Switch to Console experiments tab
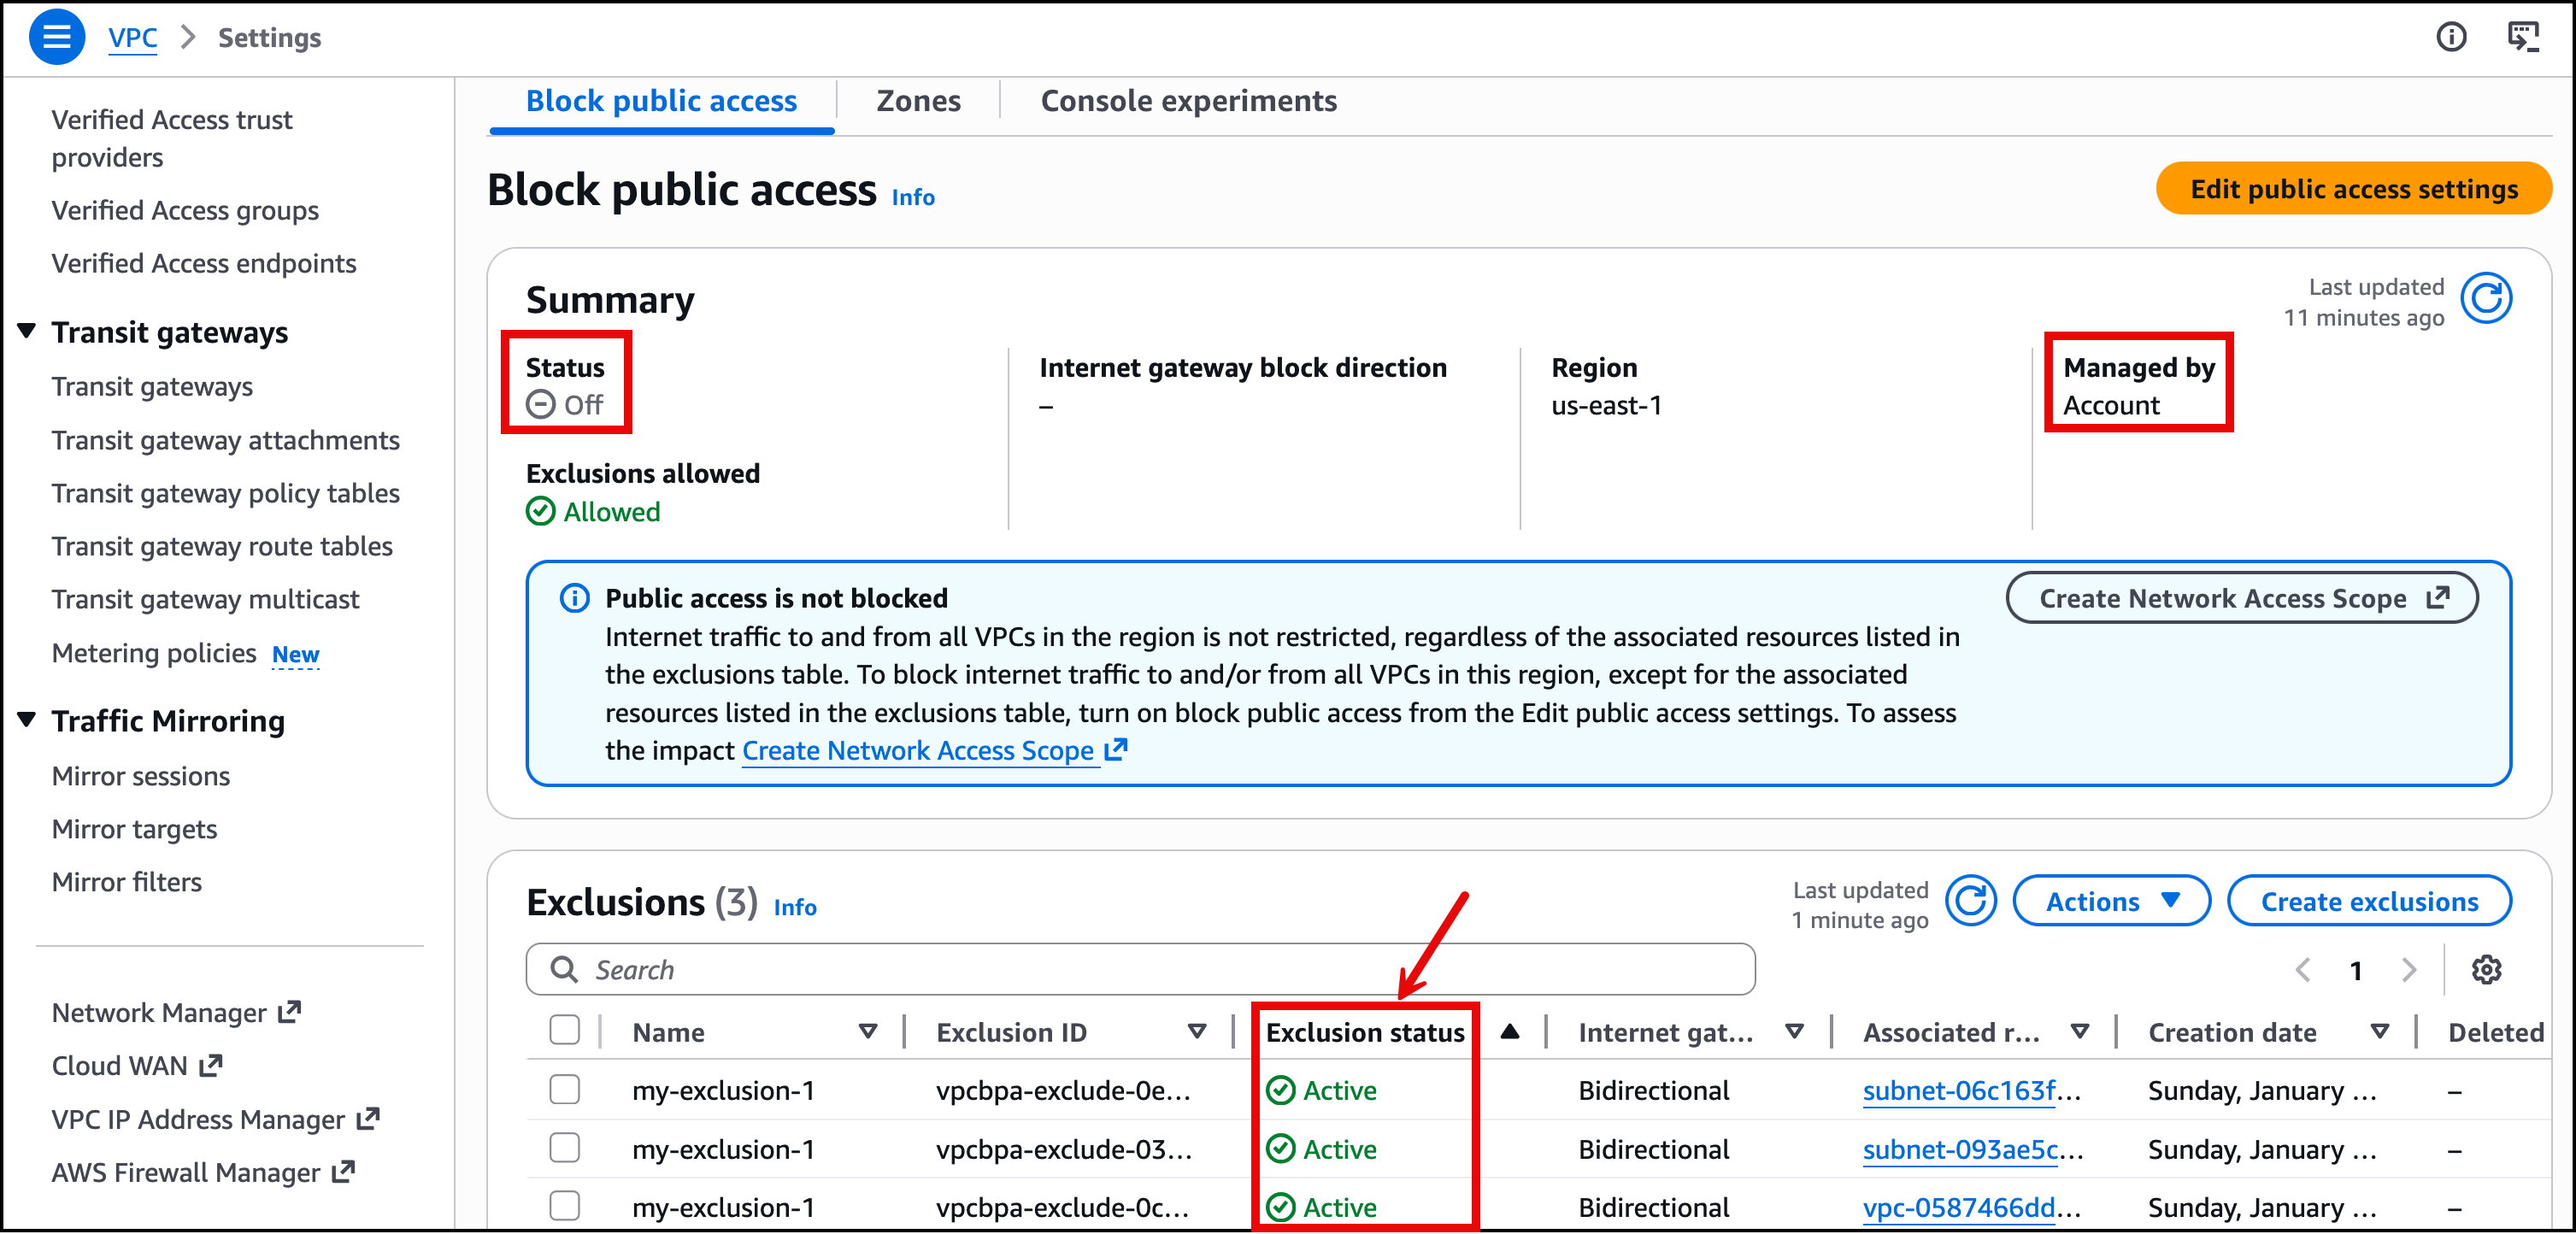This screenshot has width=2576, height=1234. [1187, 101]
